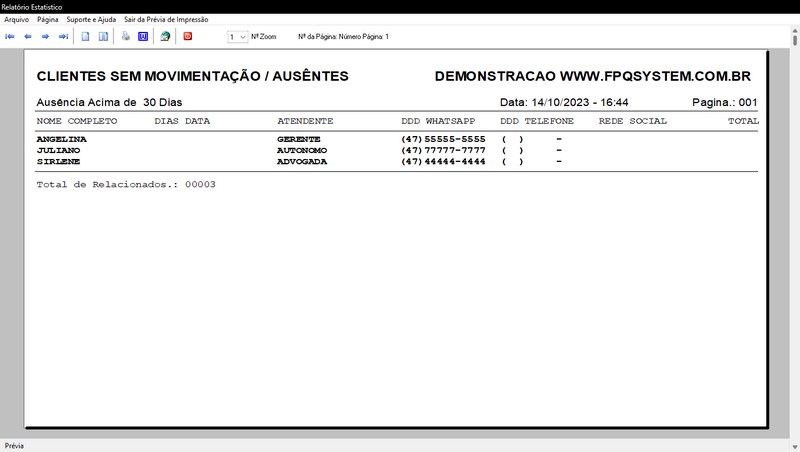
Task: Click the ATENDENTE column header
Action: point(305,121)
